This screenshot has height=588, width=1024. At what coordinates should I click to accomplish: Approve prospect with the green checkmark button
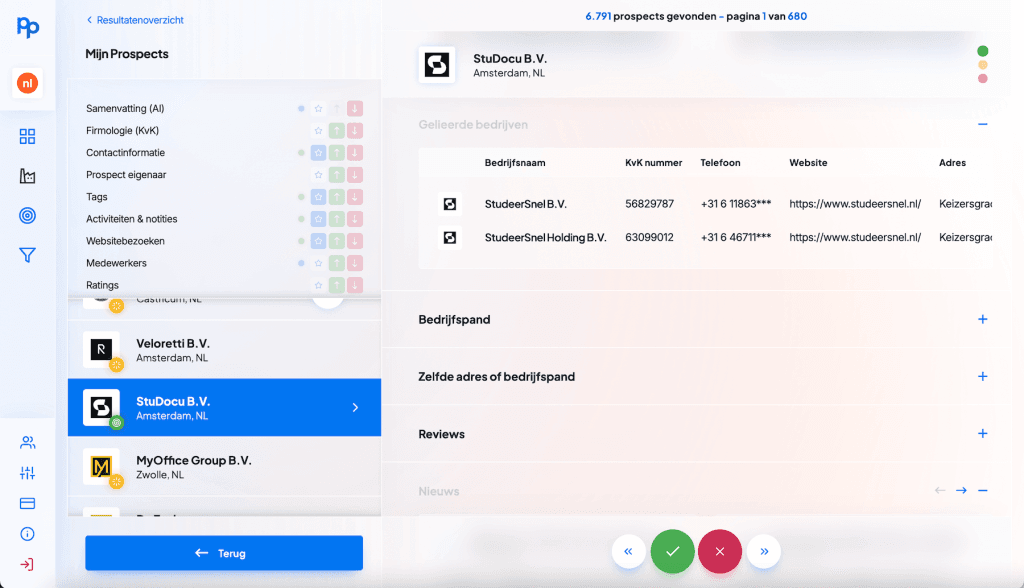(x=672, y=551)
